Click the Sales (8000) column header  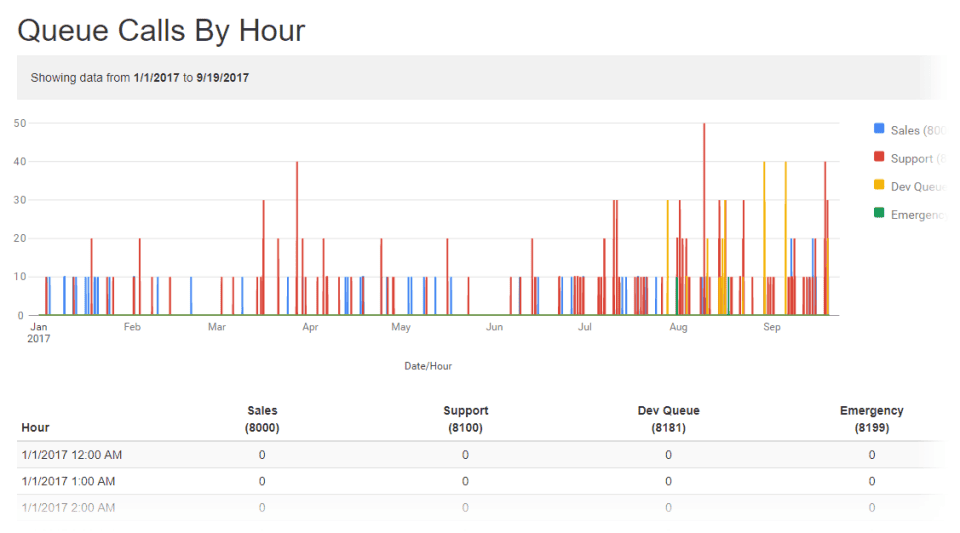(262, 419)
